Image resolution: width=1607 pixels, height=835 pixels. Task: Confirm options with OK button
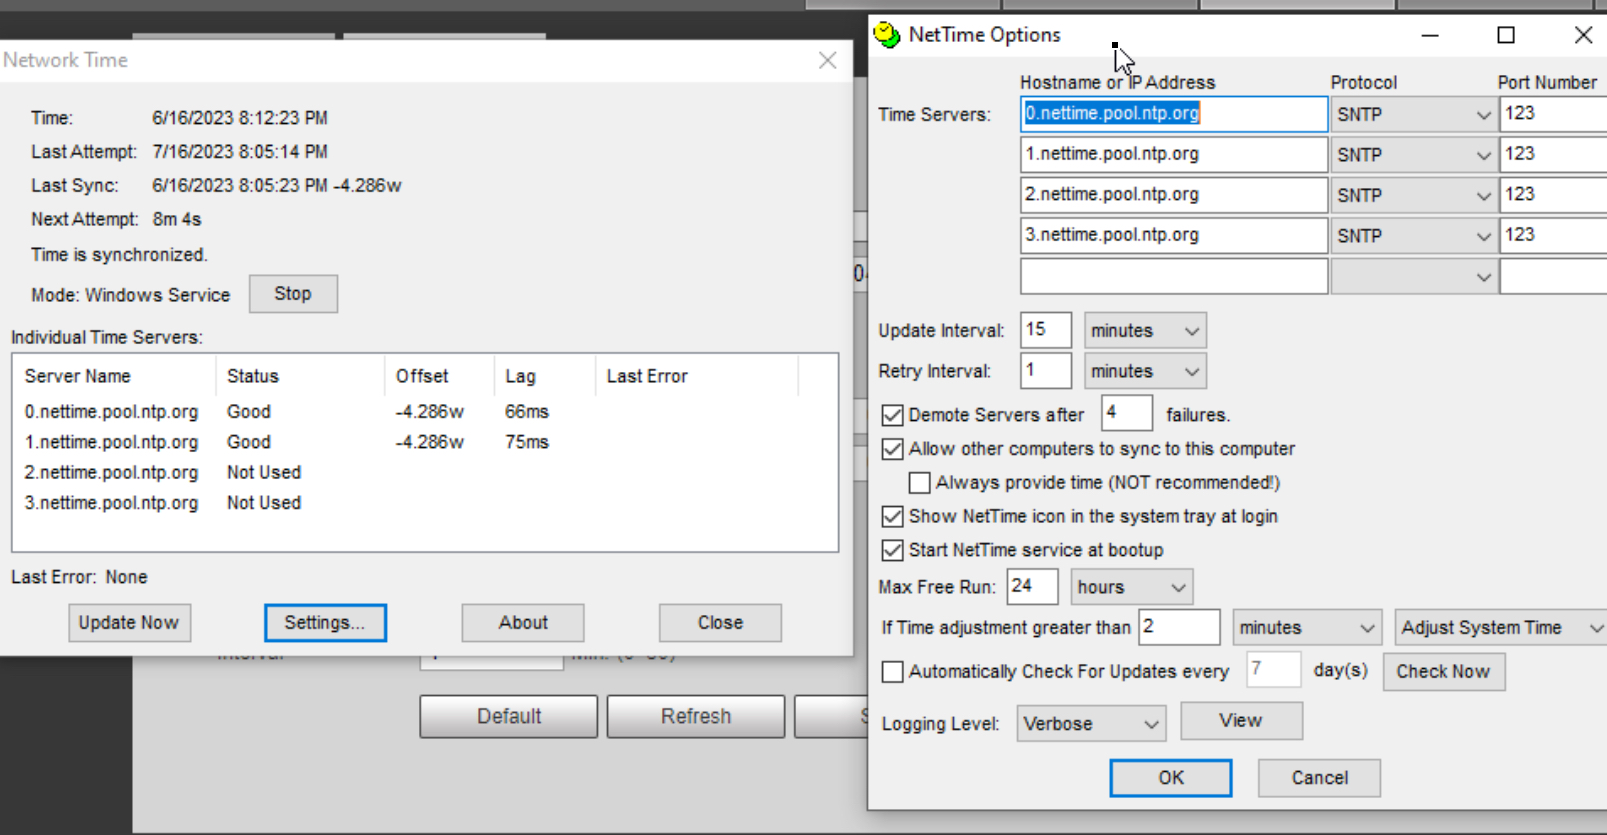click(1171, 778)
